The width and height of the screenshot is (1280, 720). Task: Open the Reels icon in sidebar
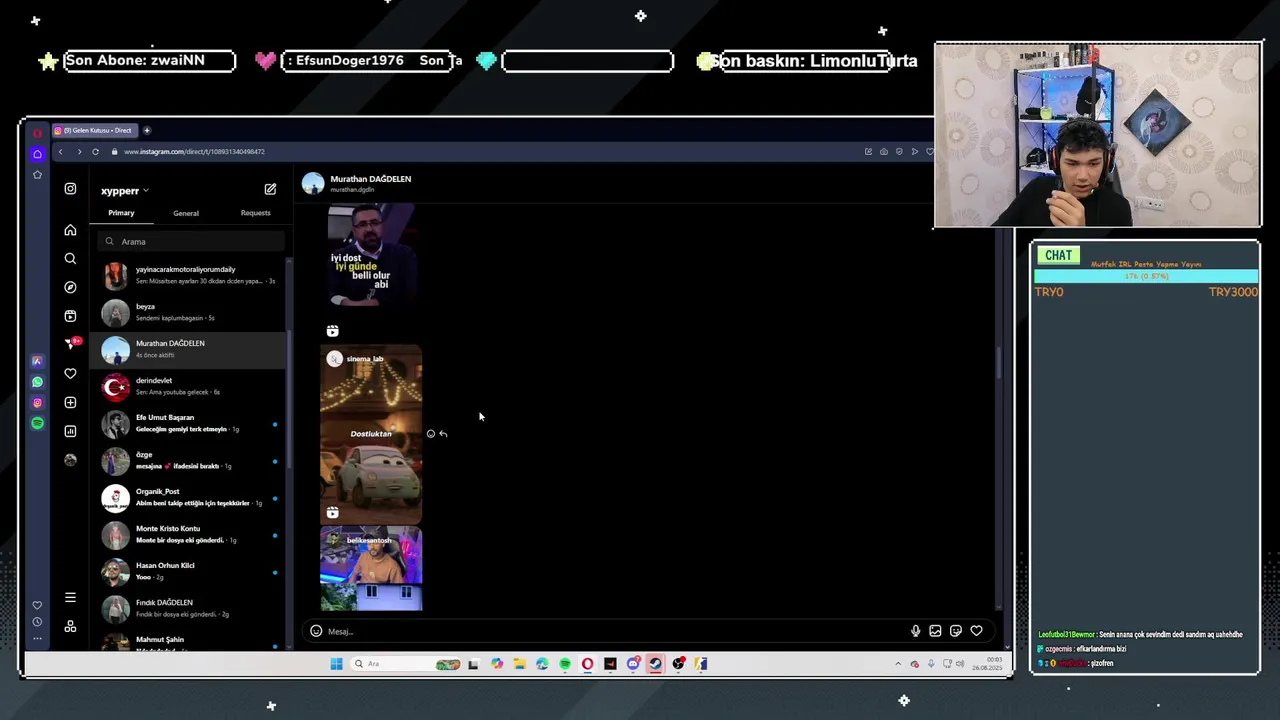[70, 316]
